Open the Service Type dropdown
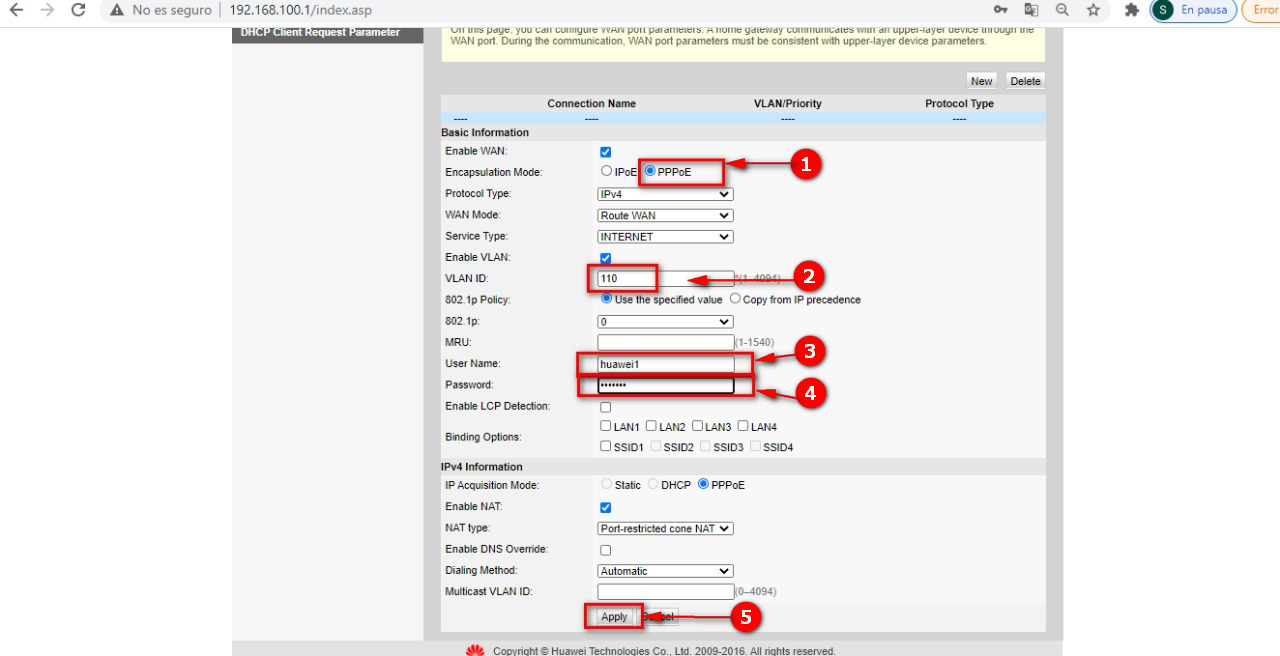 pos(665,237)
